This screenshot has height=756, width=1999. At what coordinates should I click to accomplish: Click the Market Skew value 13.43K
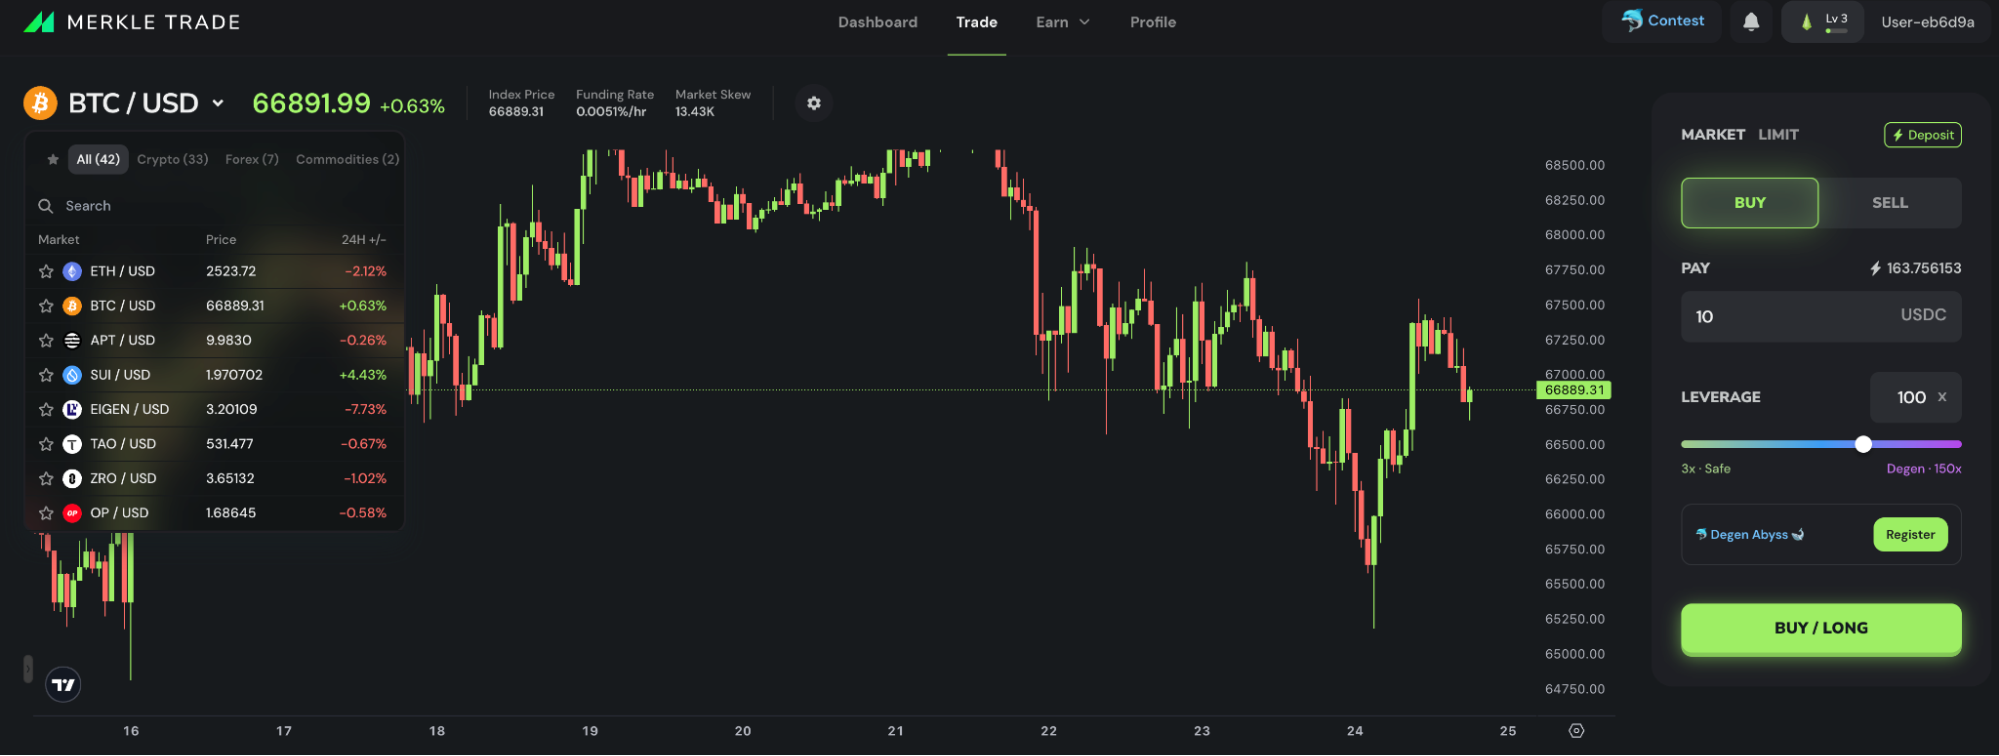point(695,112)
